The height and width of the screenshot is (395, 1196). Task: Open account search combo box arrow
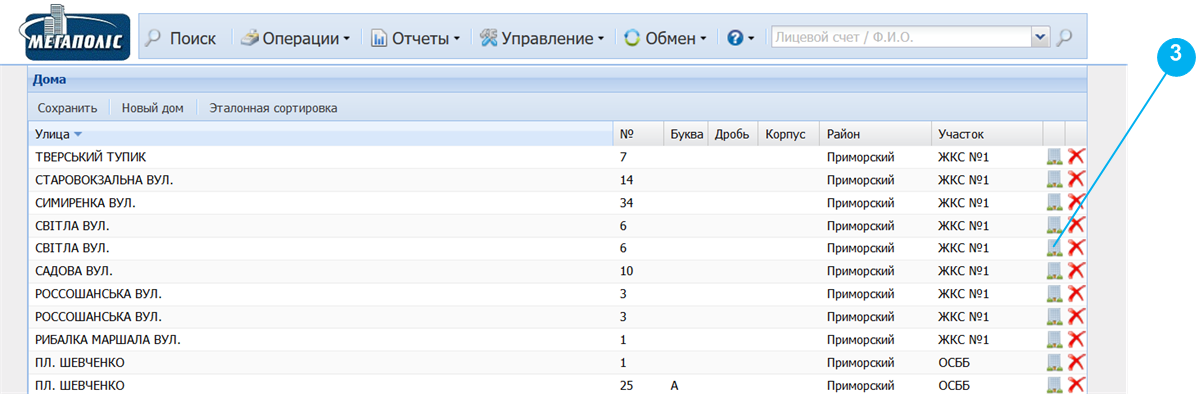(1040, 37)
